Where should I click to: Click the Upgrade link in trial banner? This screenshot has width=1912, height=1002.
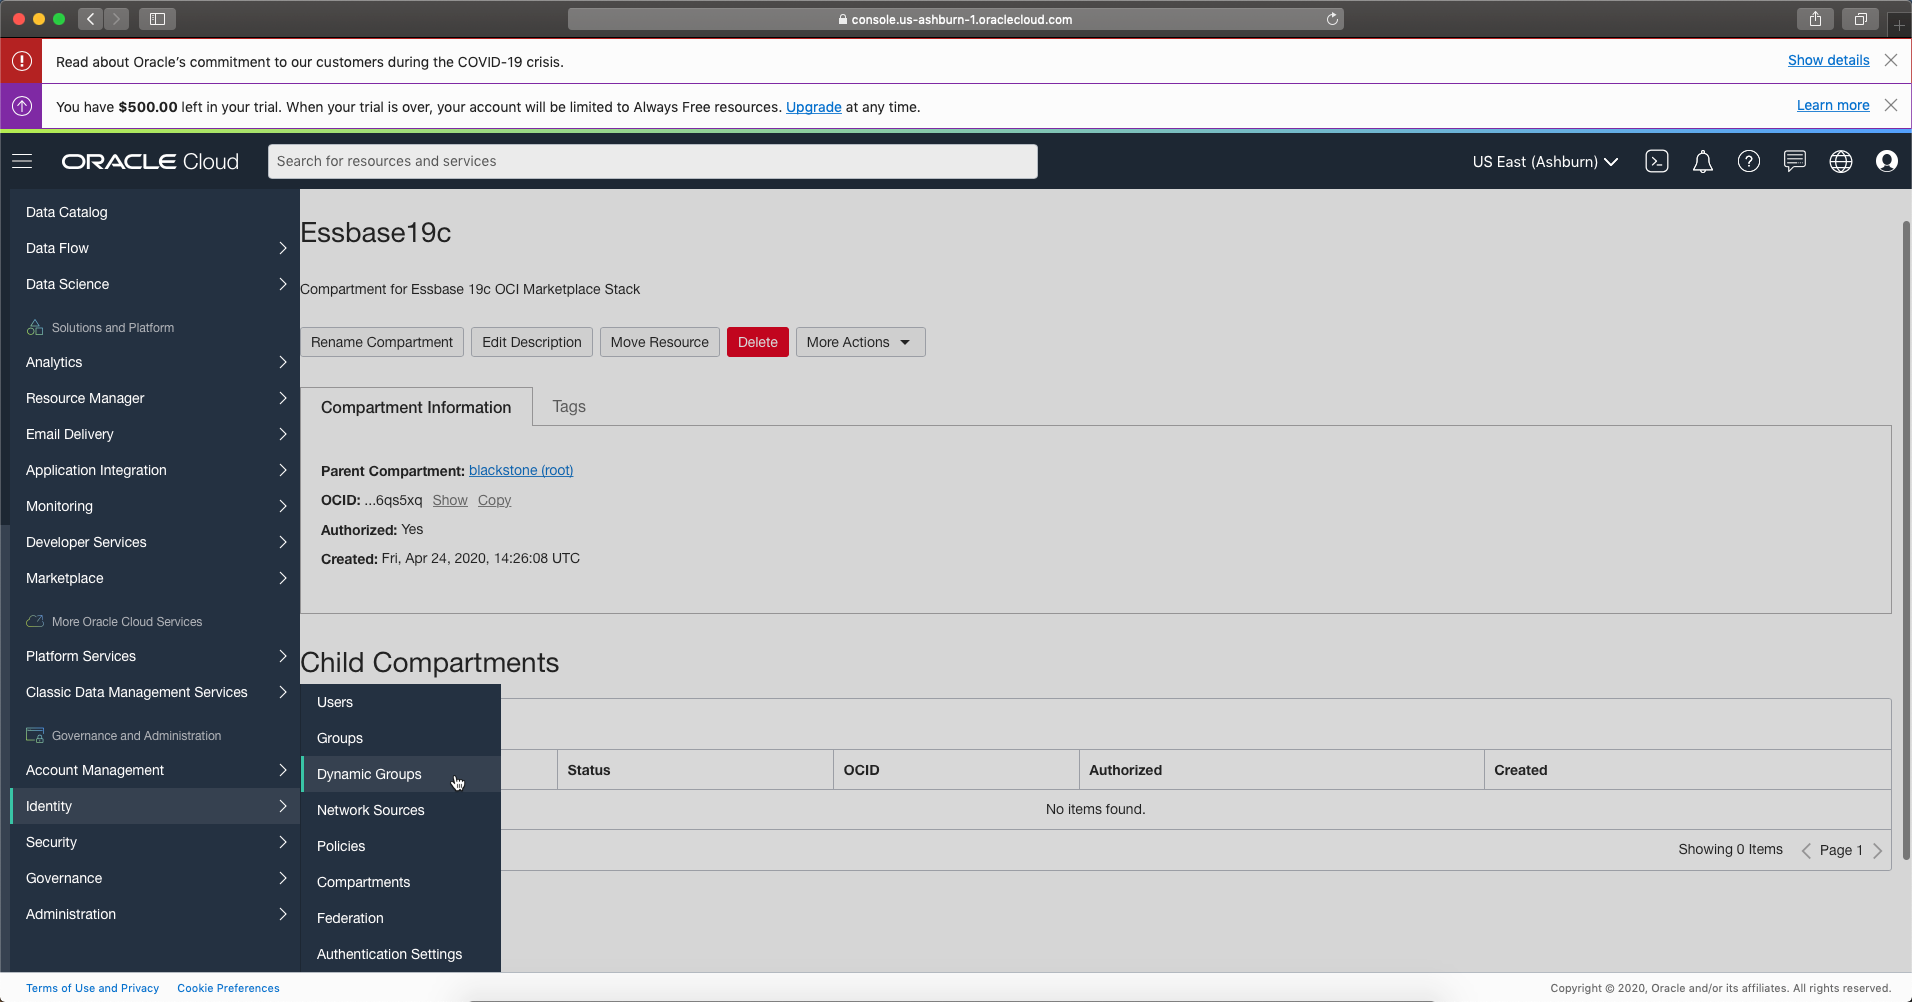[x=813, y=107]
